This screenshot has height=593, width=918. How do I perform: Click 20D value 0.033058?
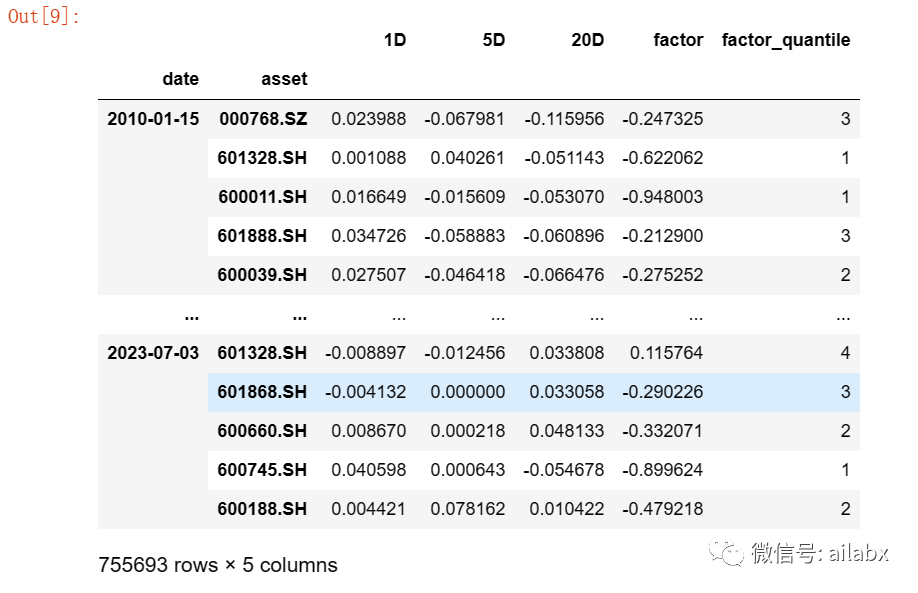(566, 392)
